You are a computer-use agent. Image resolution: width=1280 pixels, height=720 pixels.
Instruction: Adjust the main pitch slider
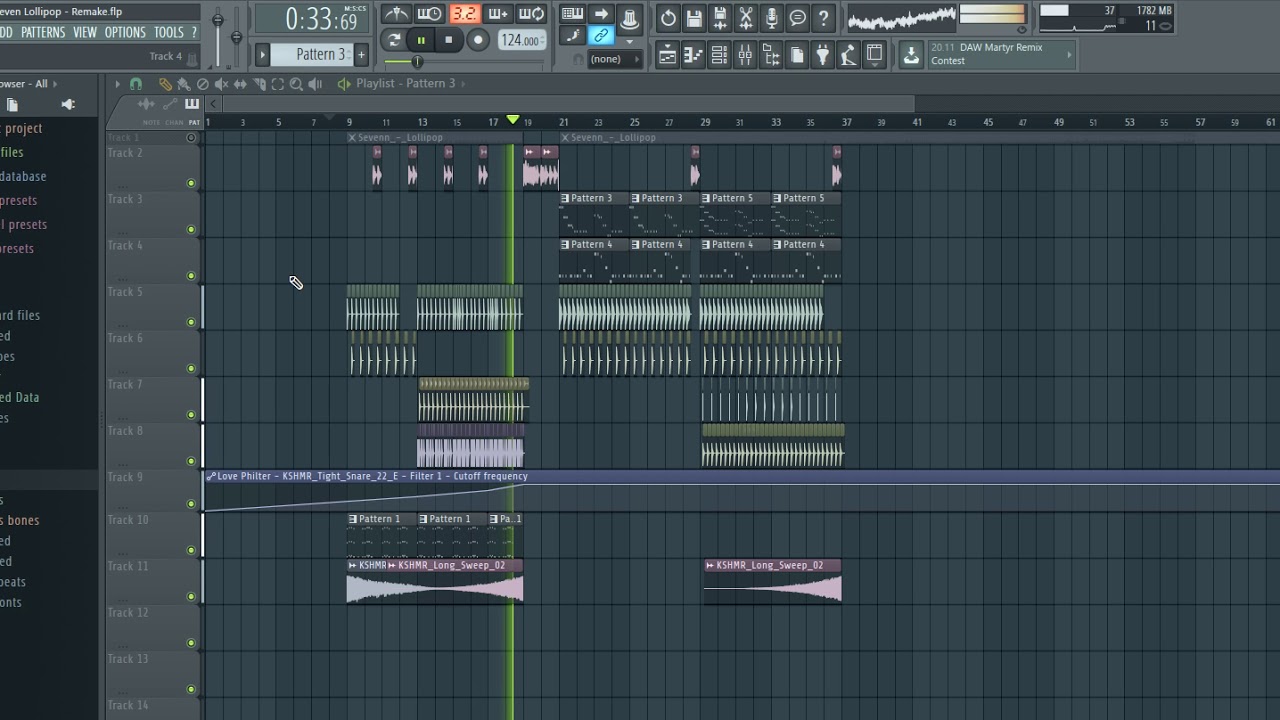236,36
